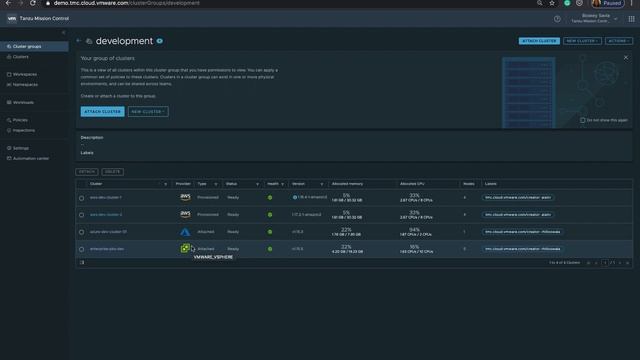Open NEW CLUSTER dropdown inside the info banner
Image resolution: width=640 pixels, height=360 pixels.
pos(148,111)
